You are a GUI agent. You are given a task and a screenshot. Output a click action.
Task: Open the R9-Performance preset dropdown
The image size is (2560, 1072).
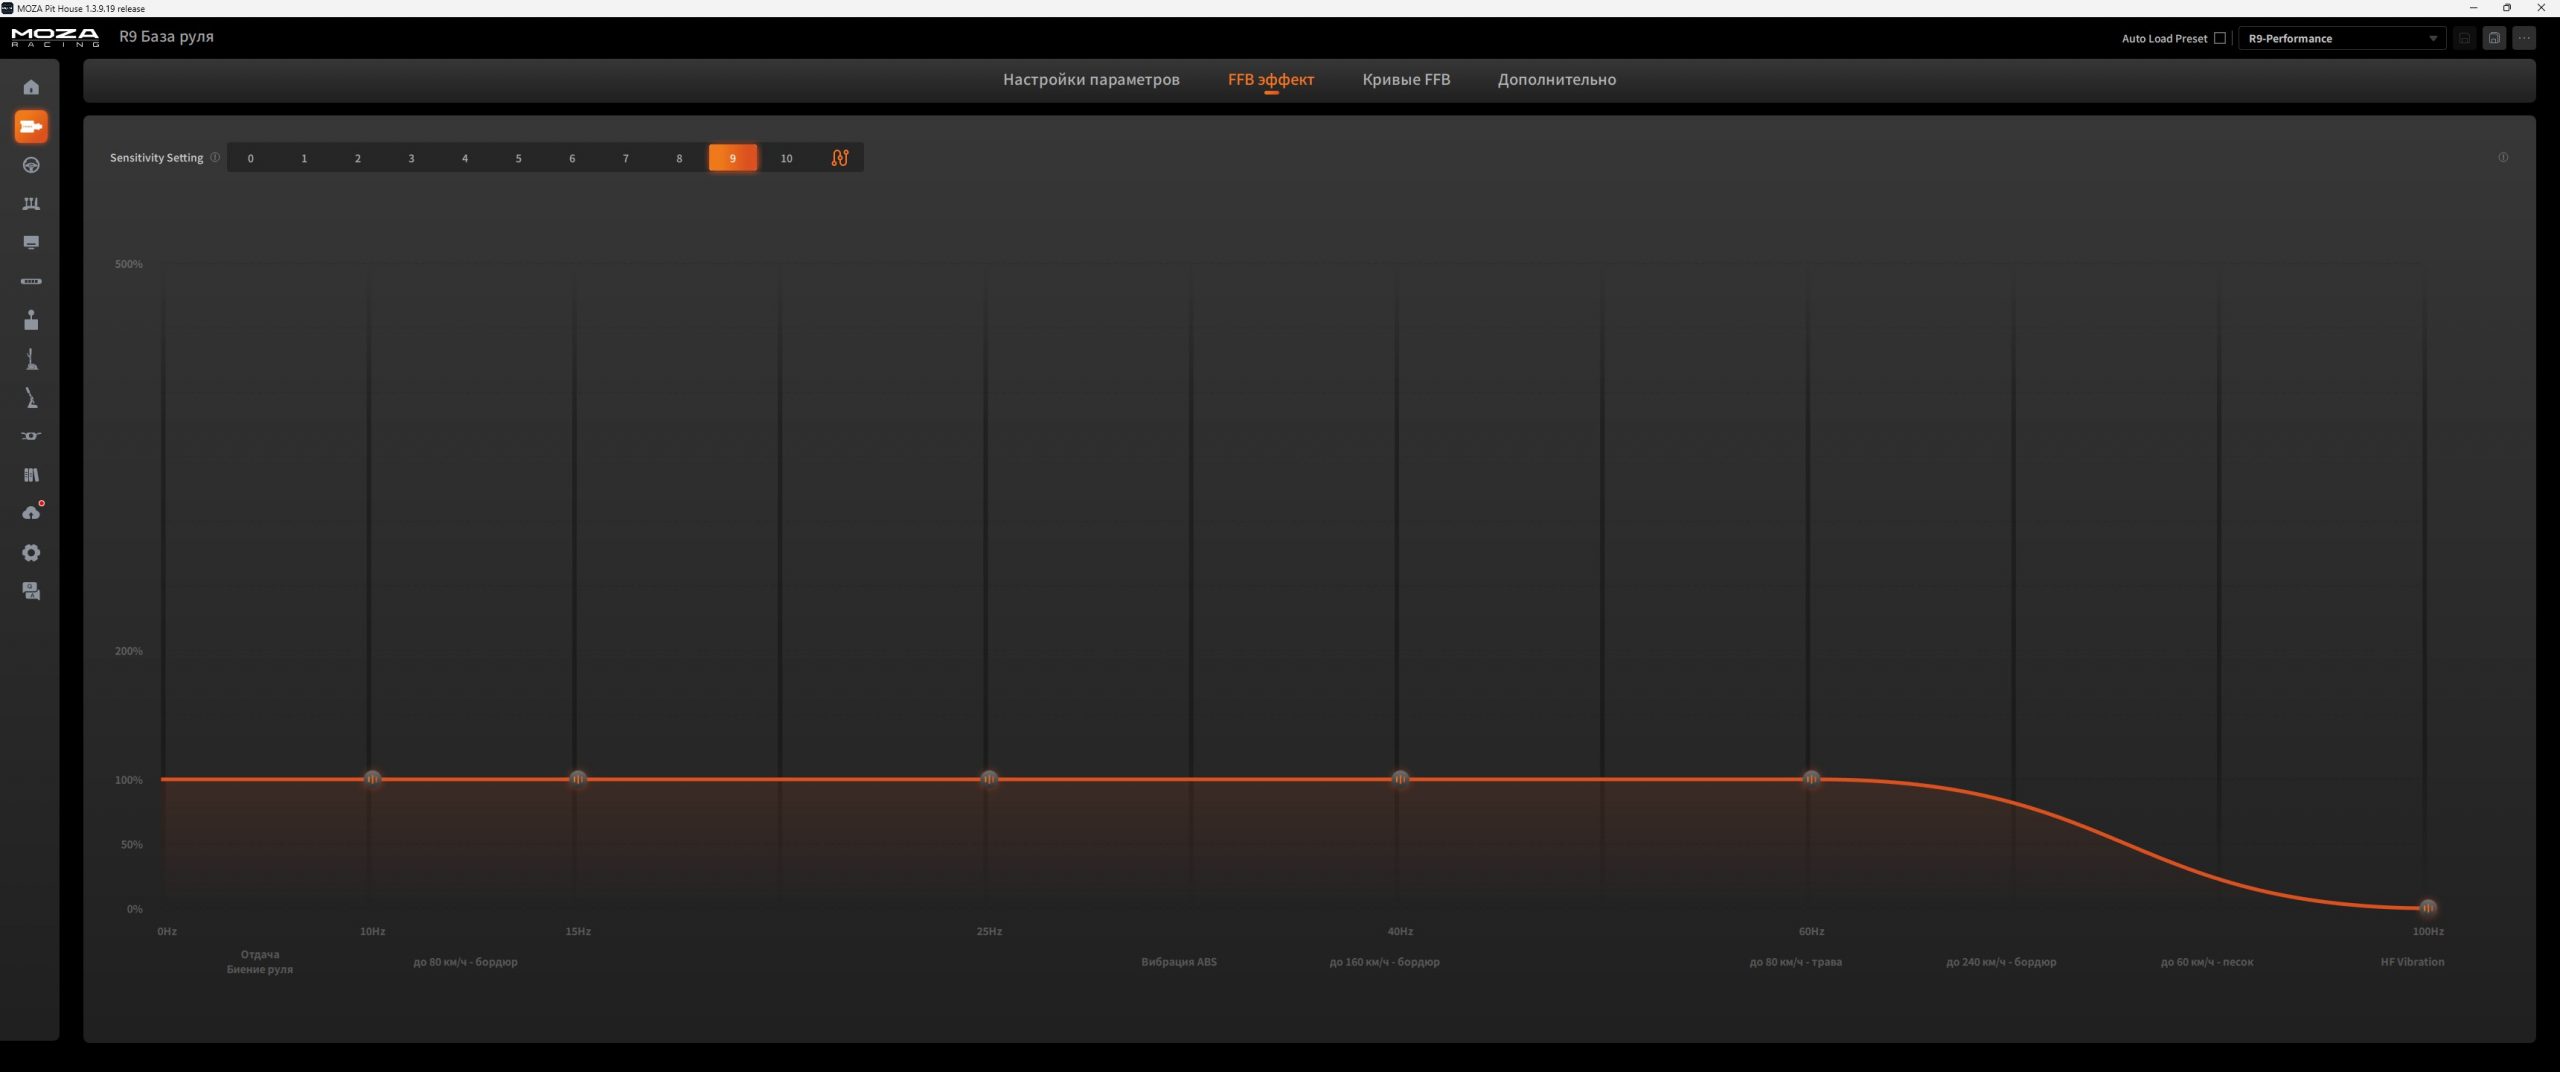point(2341,38)
